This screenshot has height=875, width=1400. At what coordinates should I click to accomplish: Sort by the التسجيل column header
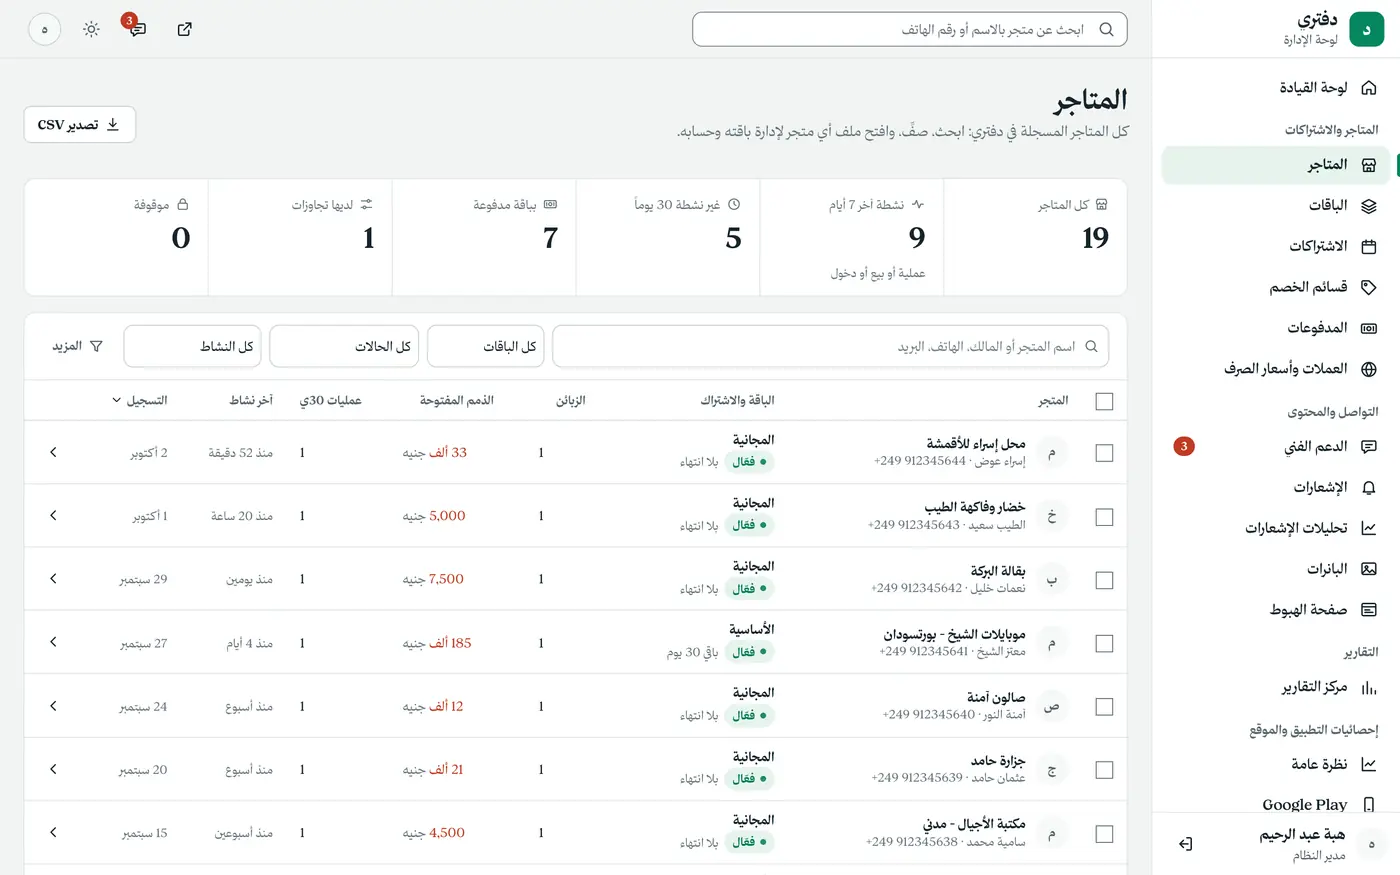point(139,400)
